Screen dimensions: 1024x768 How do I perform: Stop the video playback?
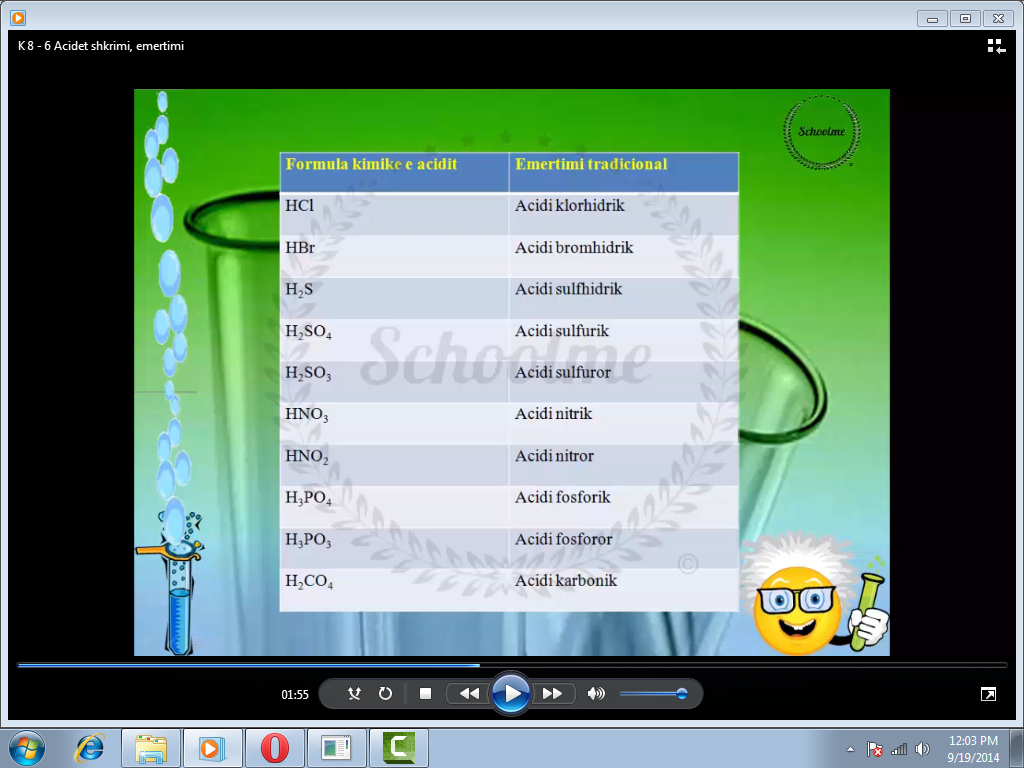(425, 694)
